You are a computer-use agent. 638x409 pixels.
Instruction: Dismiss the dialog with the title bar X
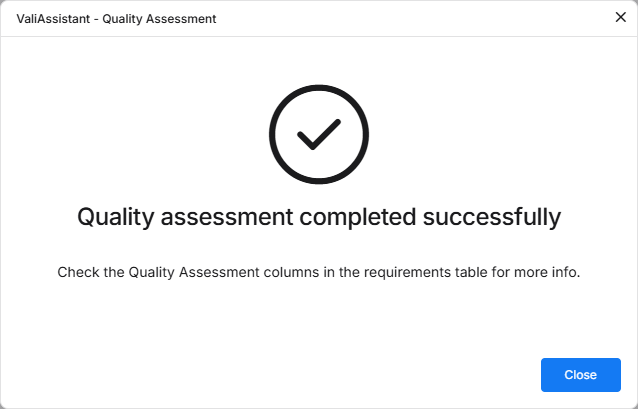click(x=620, y=18)
